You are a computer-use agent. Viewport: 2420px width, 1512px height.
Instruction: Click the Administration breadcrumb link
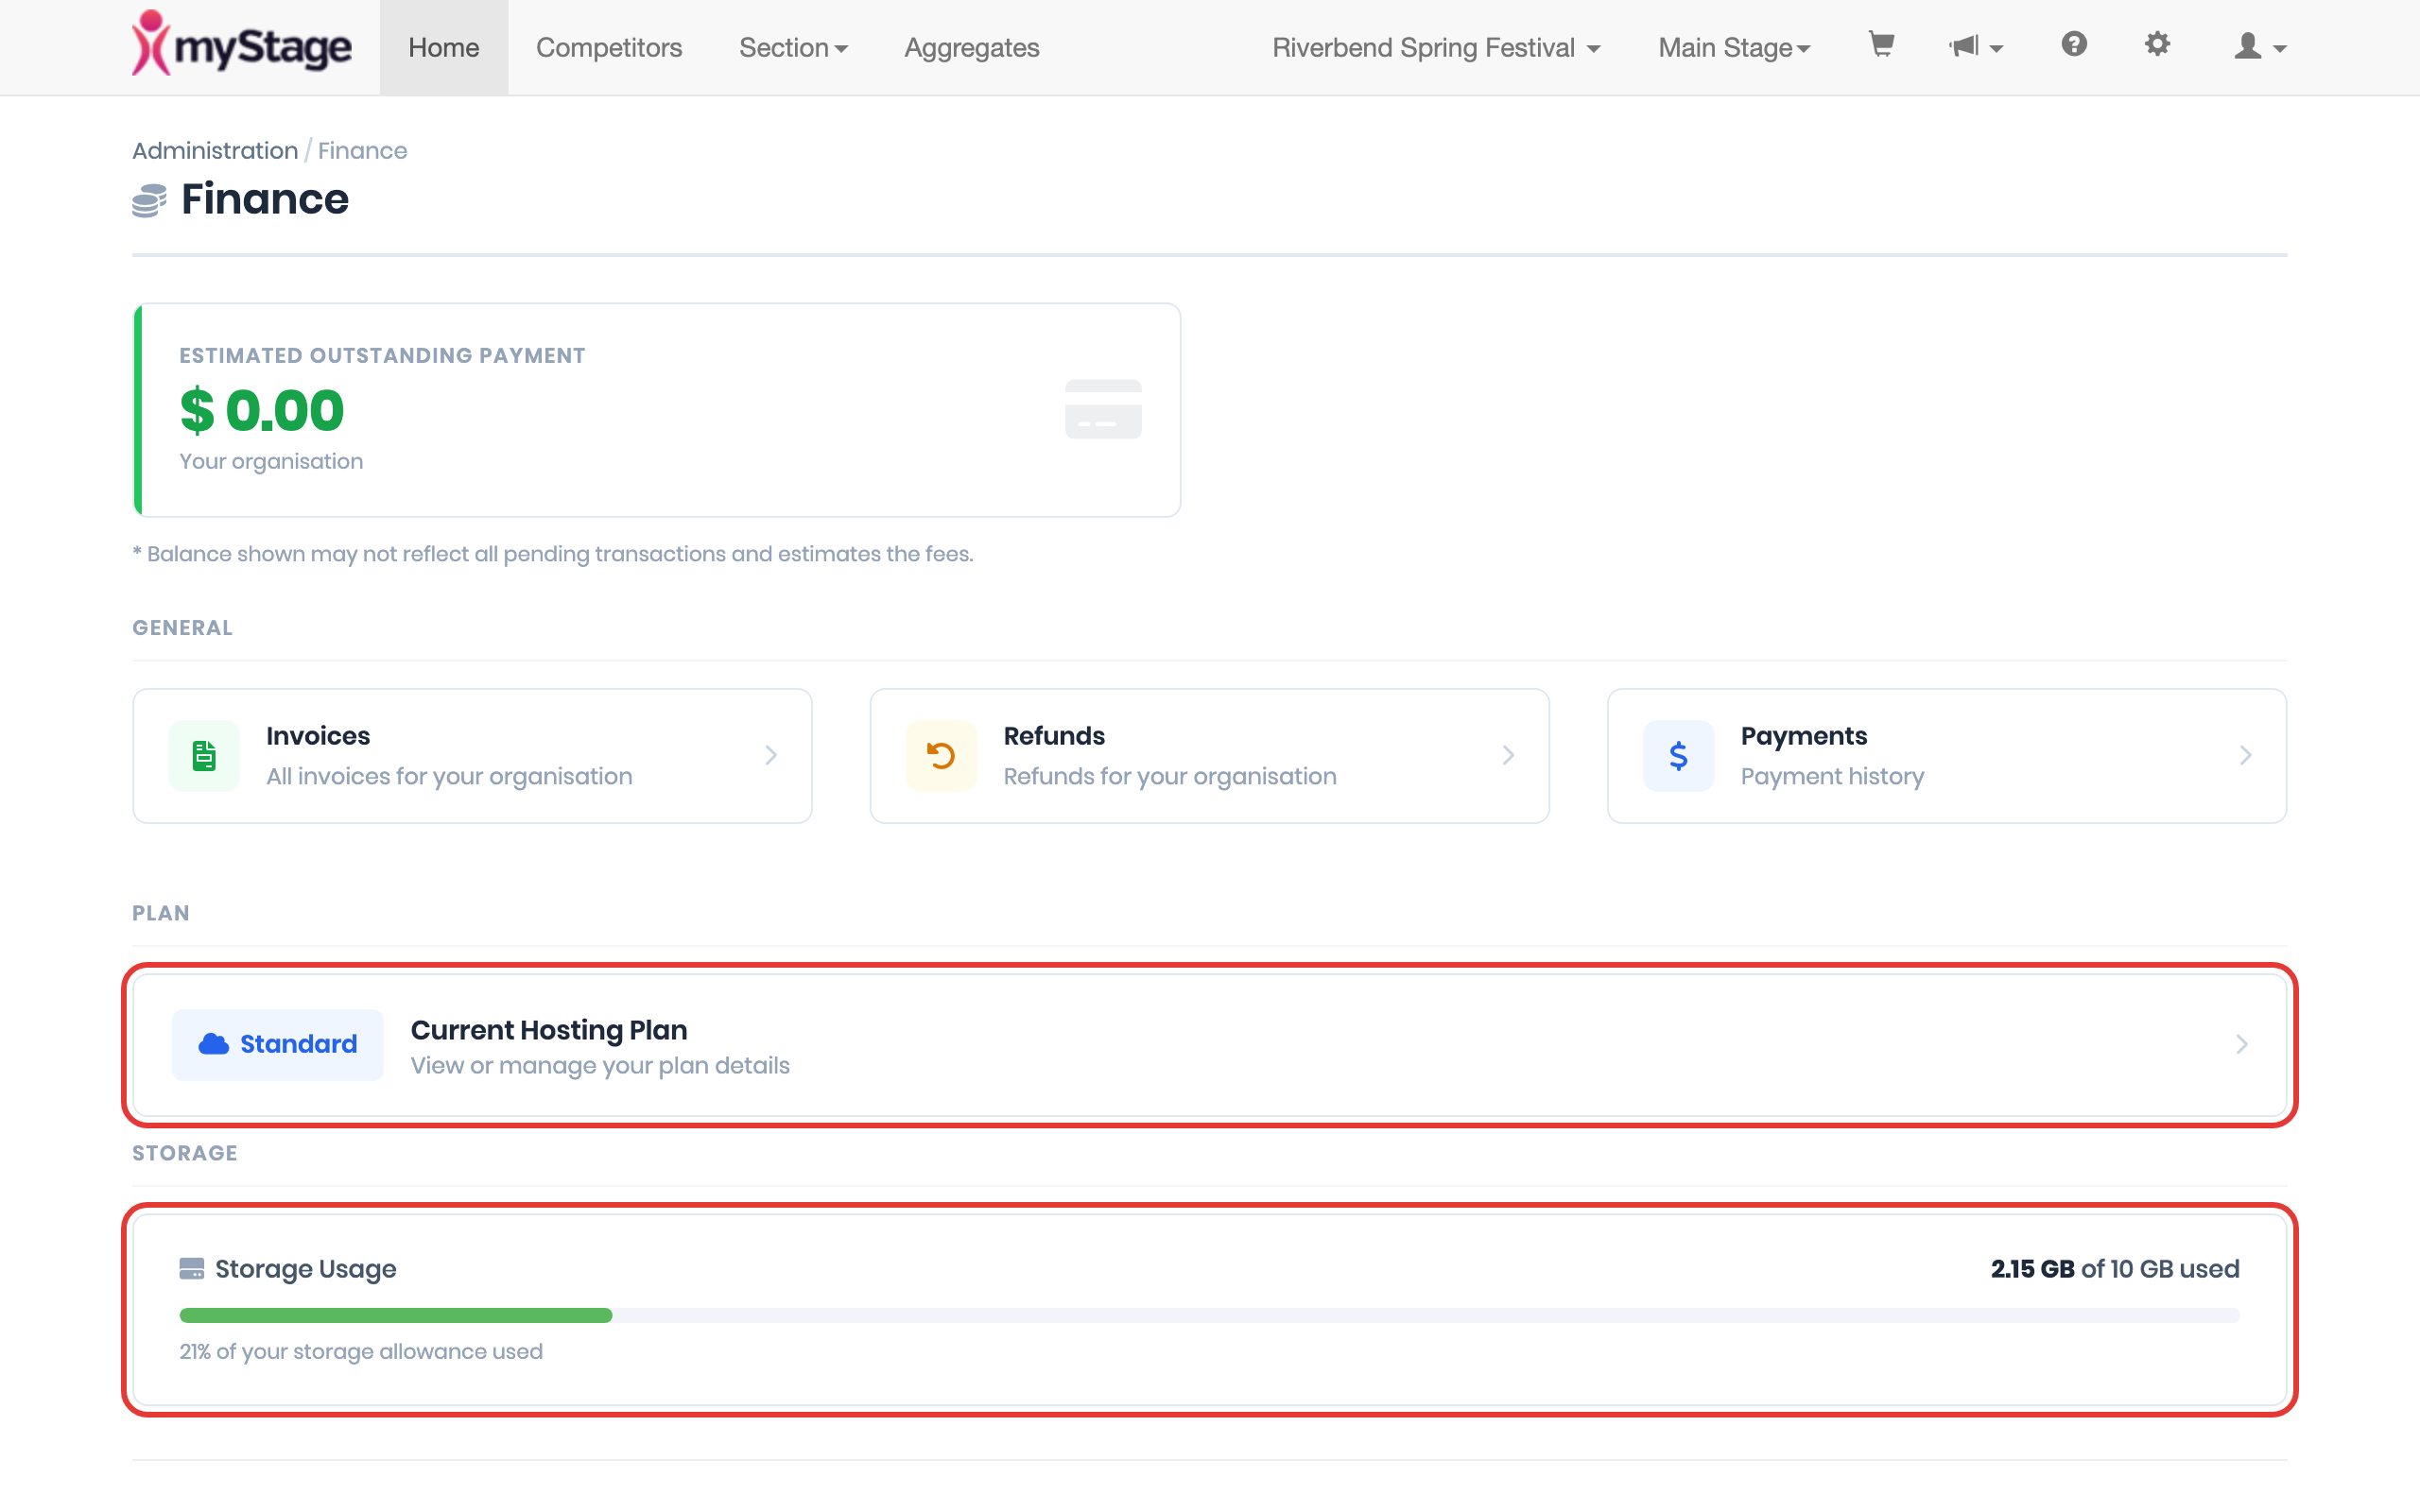[215, 150]
